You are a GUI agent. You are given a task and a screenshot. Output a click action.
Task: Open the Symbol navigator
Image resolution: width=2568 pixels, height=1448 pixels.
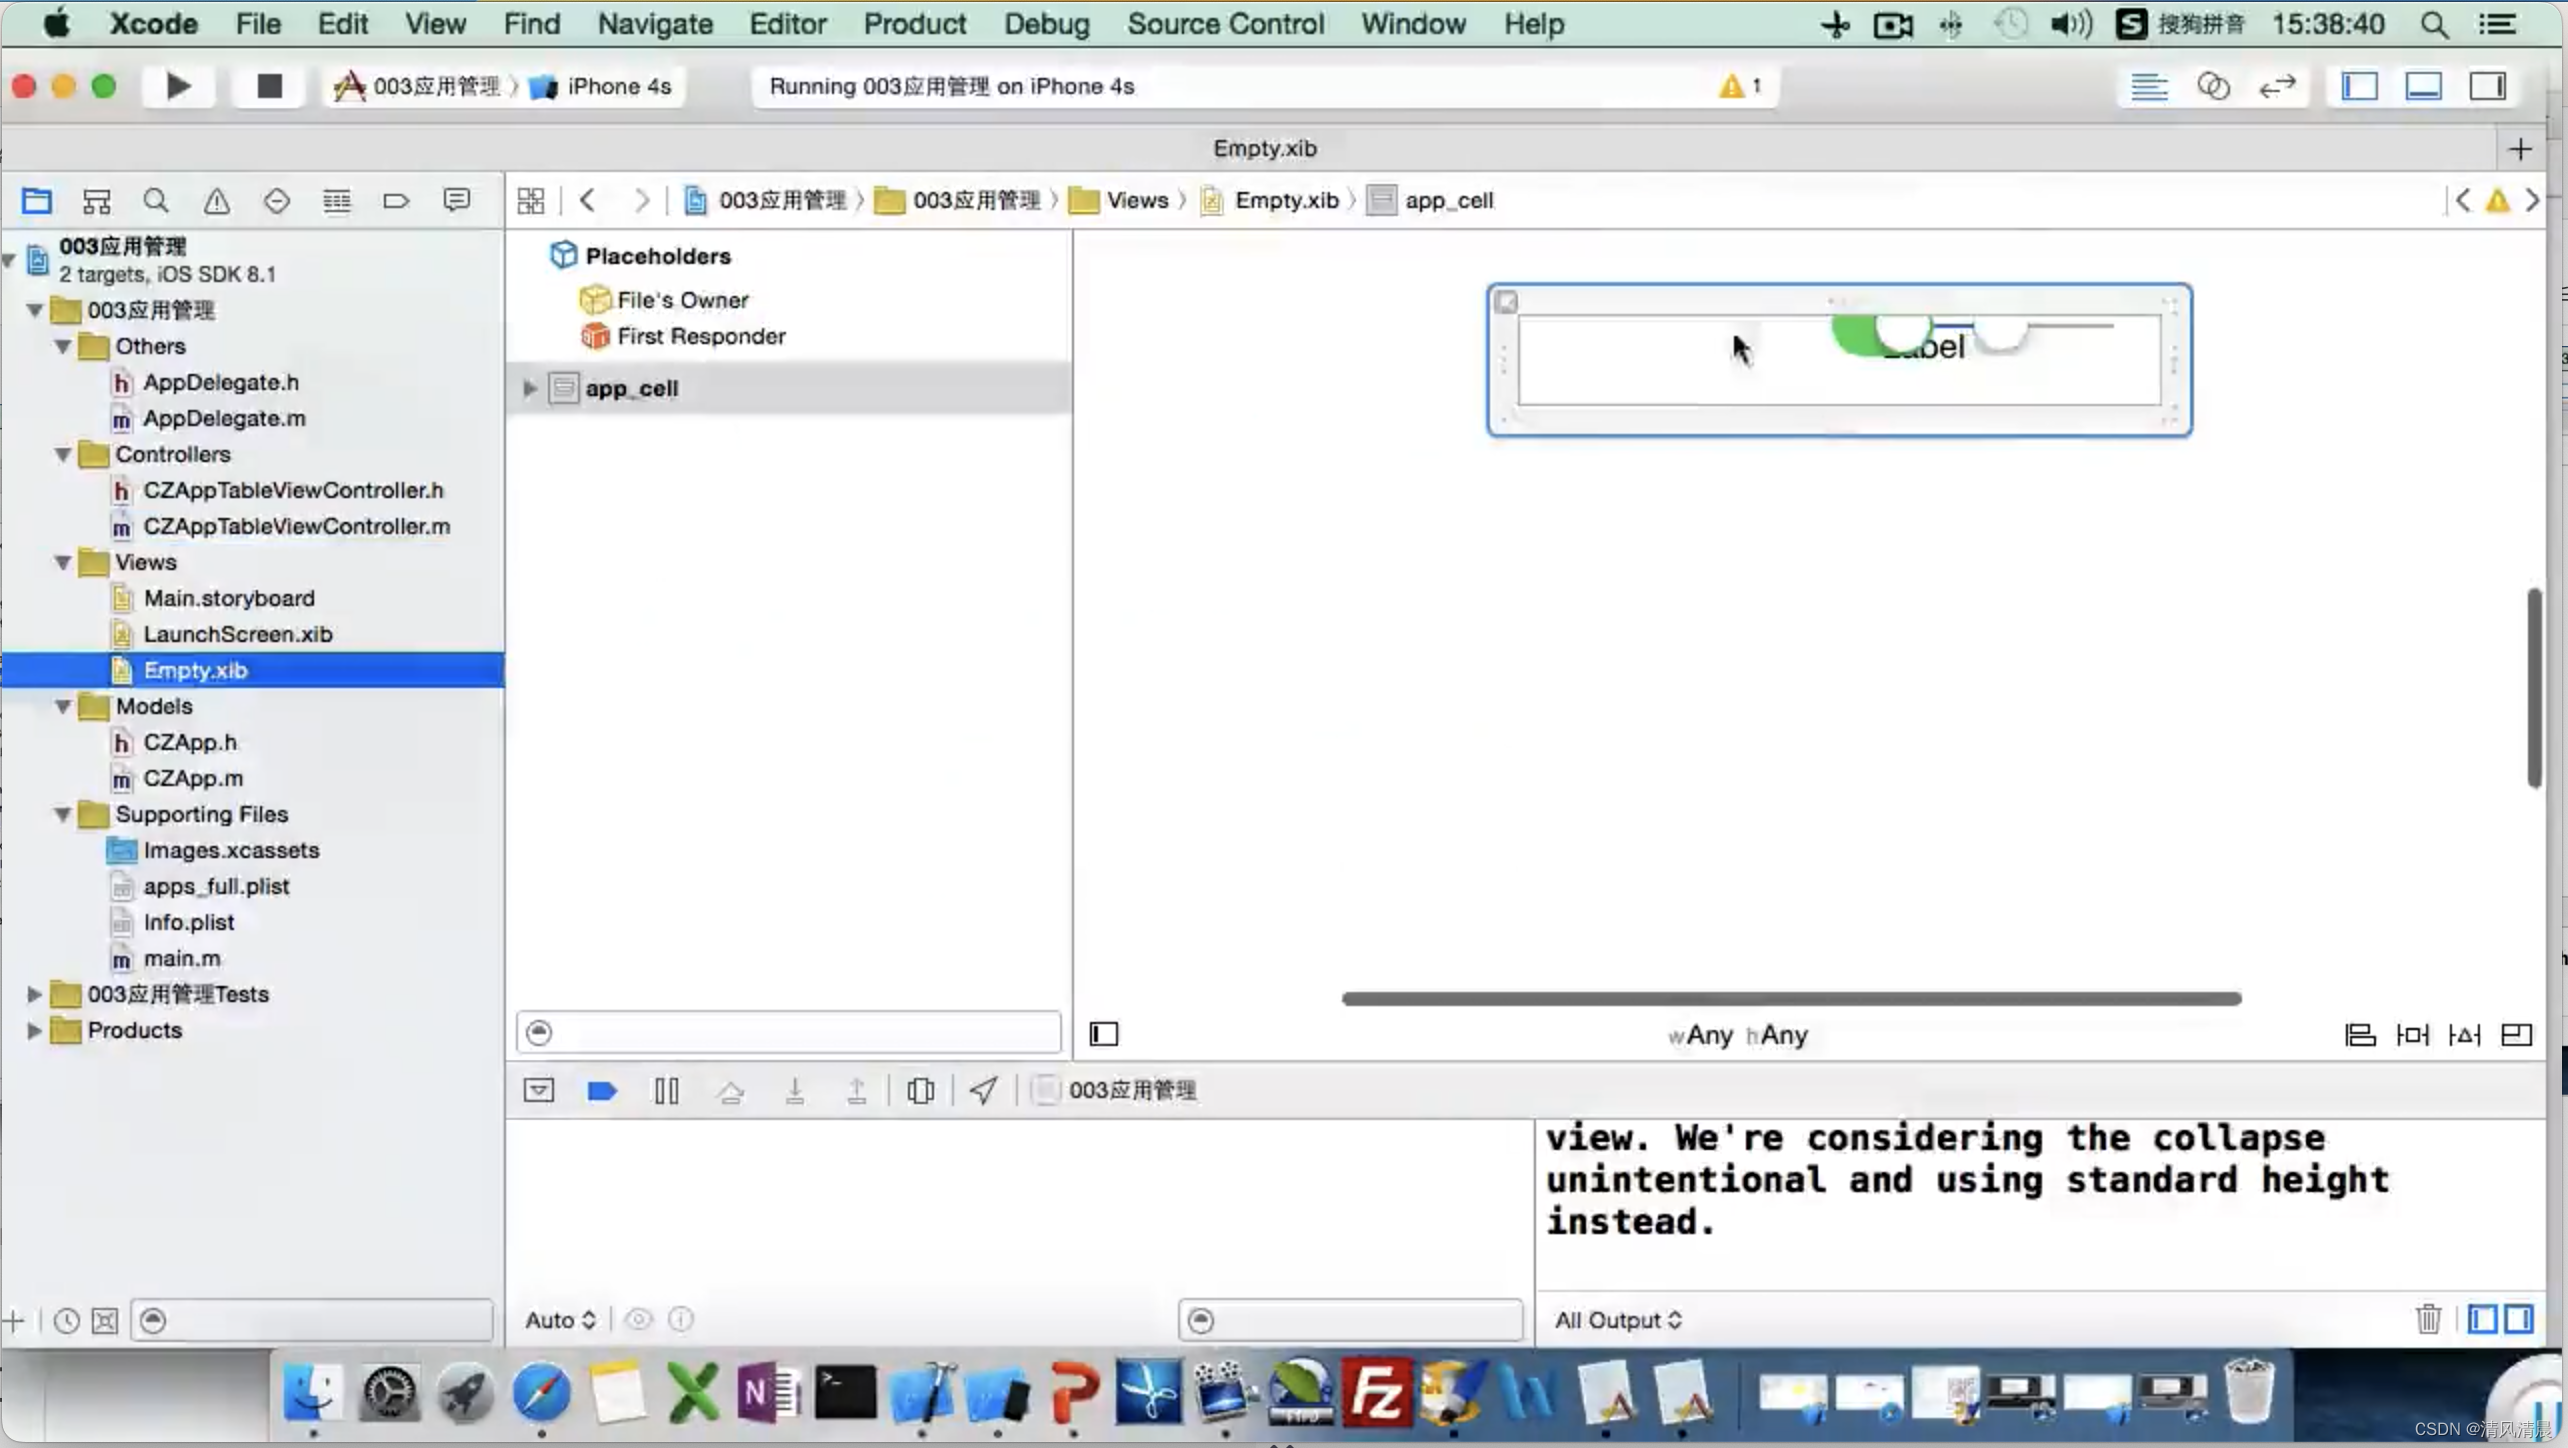(x=97, y=201)
